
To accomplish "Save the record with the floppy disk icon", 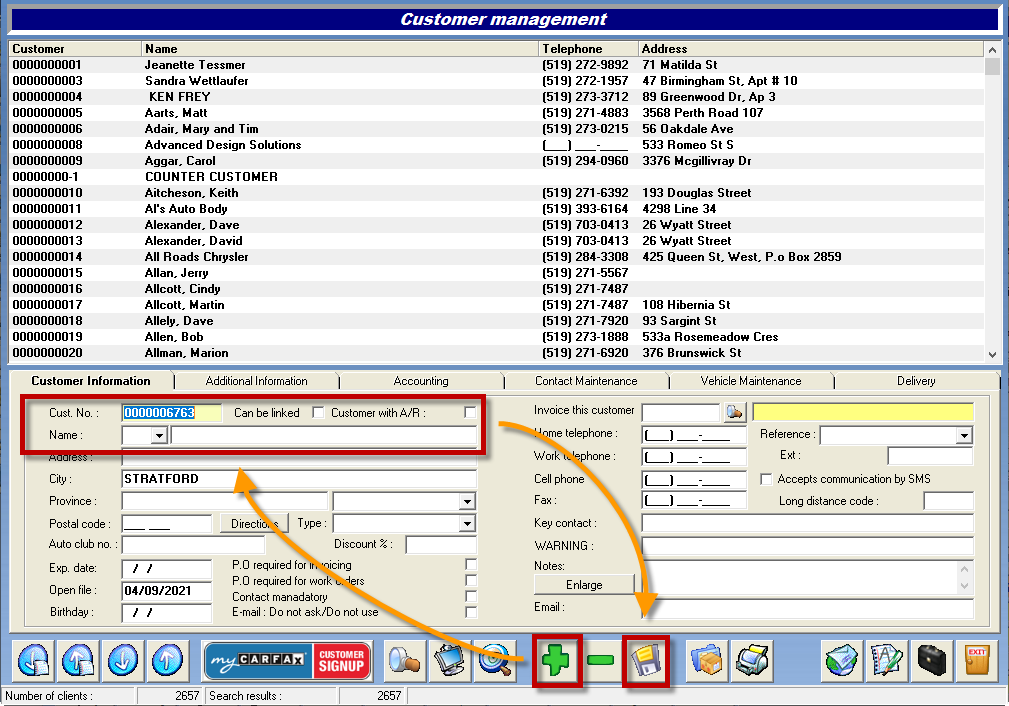I will (646, 660).
